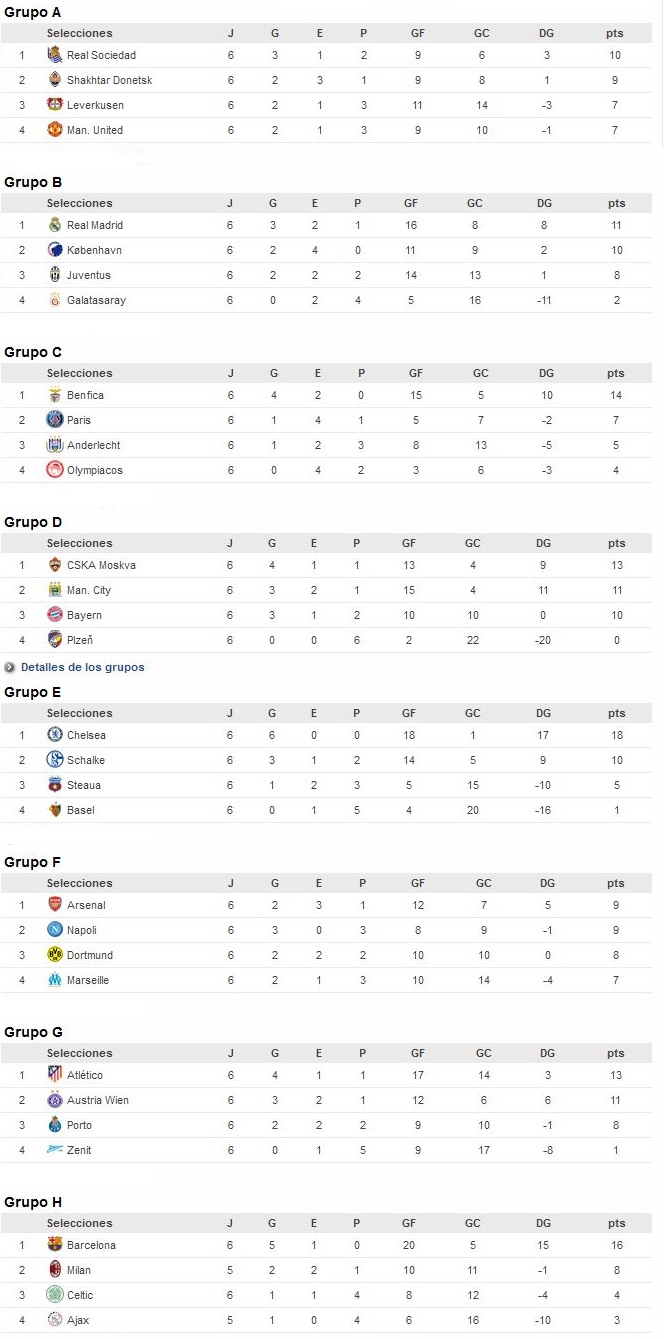Click the Arsenal club crest
Image resolution: width=664 pixels, height=1339 pixels.
pyautogui.click(x=55, y=905)
